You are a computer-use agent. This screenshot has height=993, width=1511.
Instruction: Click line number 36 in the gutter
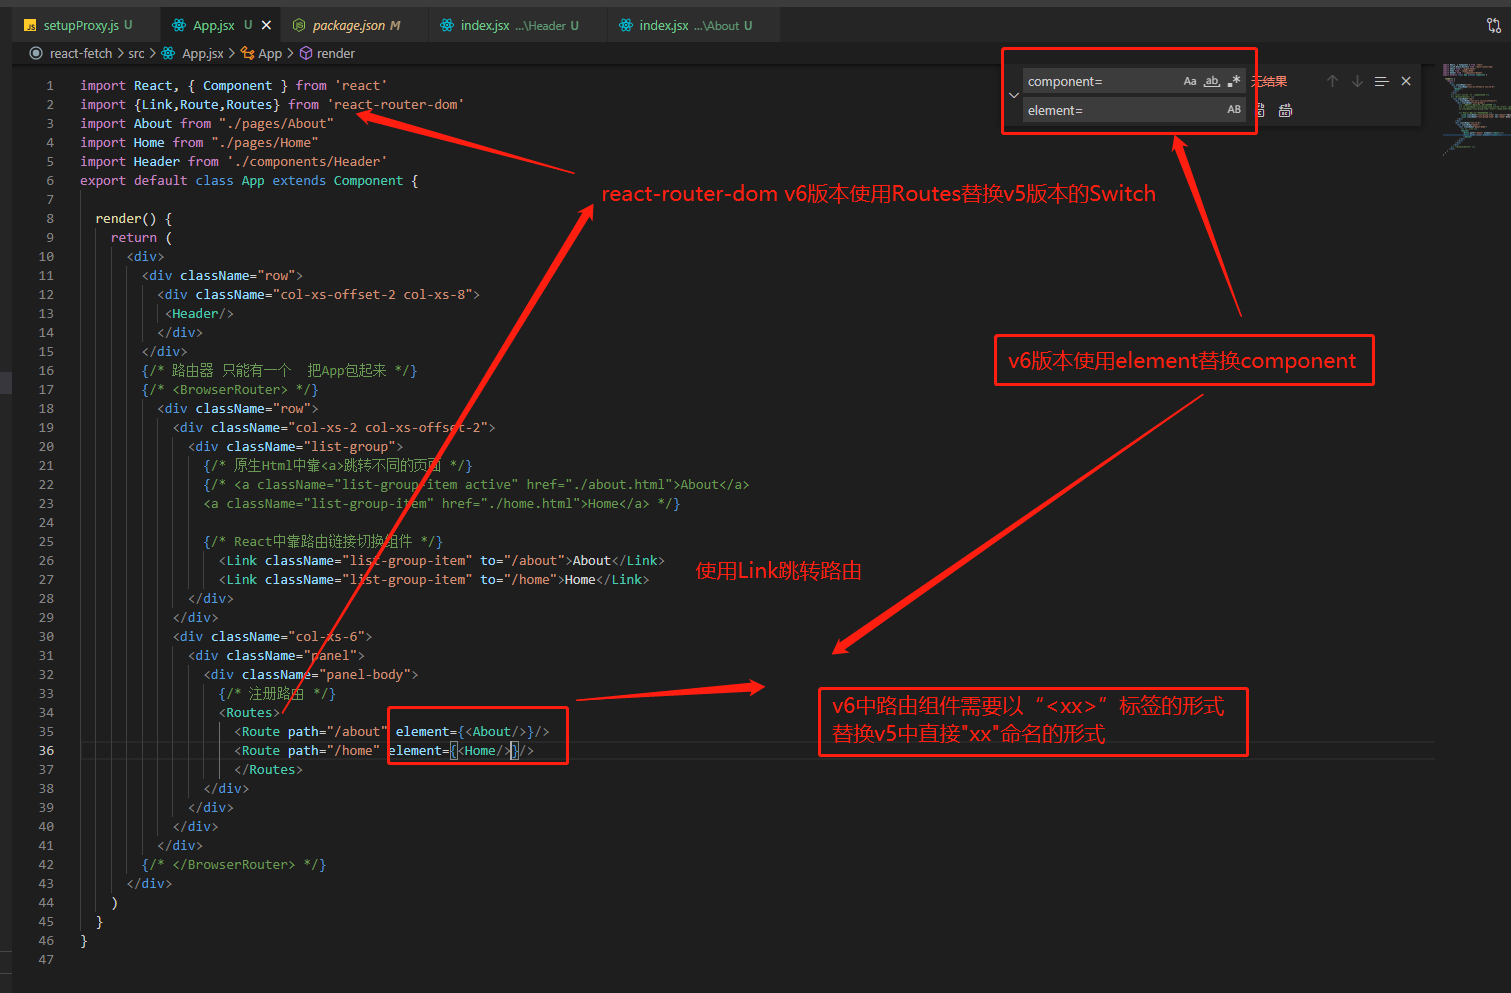[46, 750]
